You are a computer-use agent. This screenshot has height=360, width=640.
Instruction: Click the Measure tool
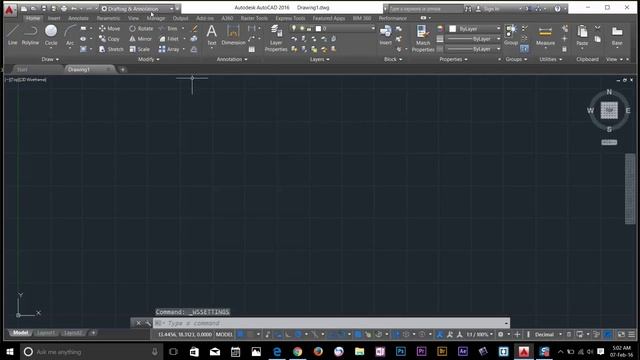click(x=545, y=36)
